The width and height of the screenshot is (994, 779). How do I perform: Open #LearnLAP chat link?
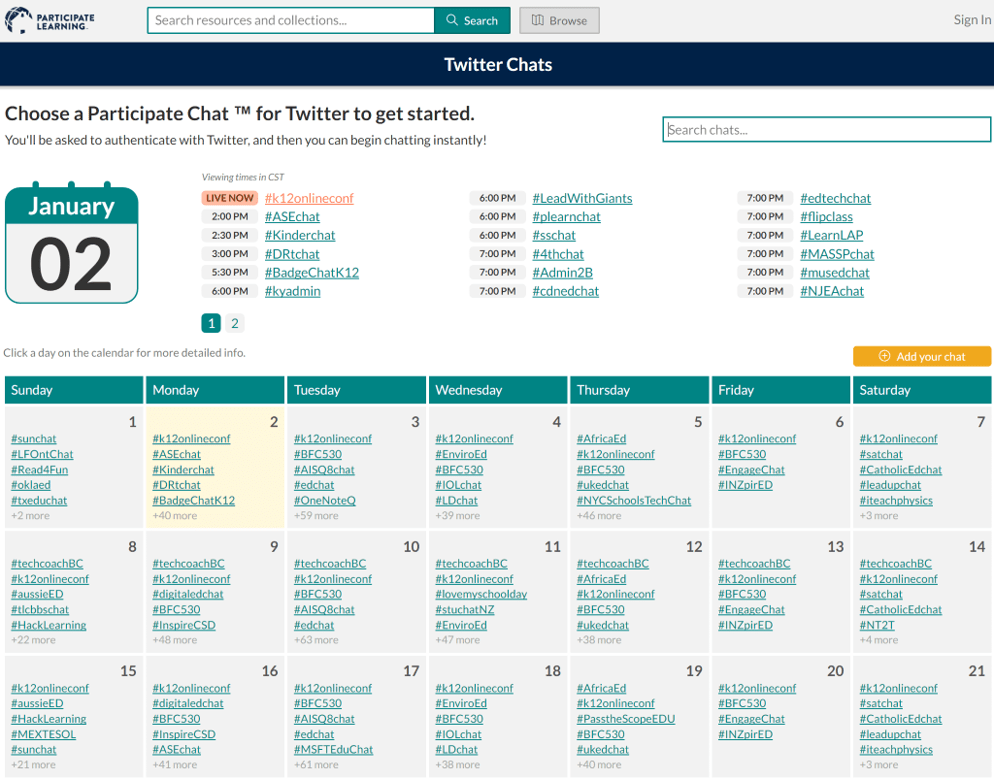coord(832,235)
